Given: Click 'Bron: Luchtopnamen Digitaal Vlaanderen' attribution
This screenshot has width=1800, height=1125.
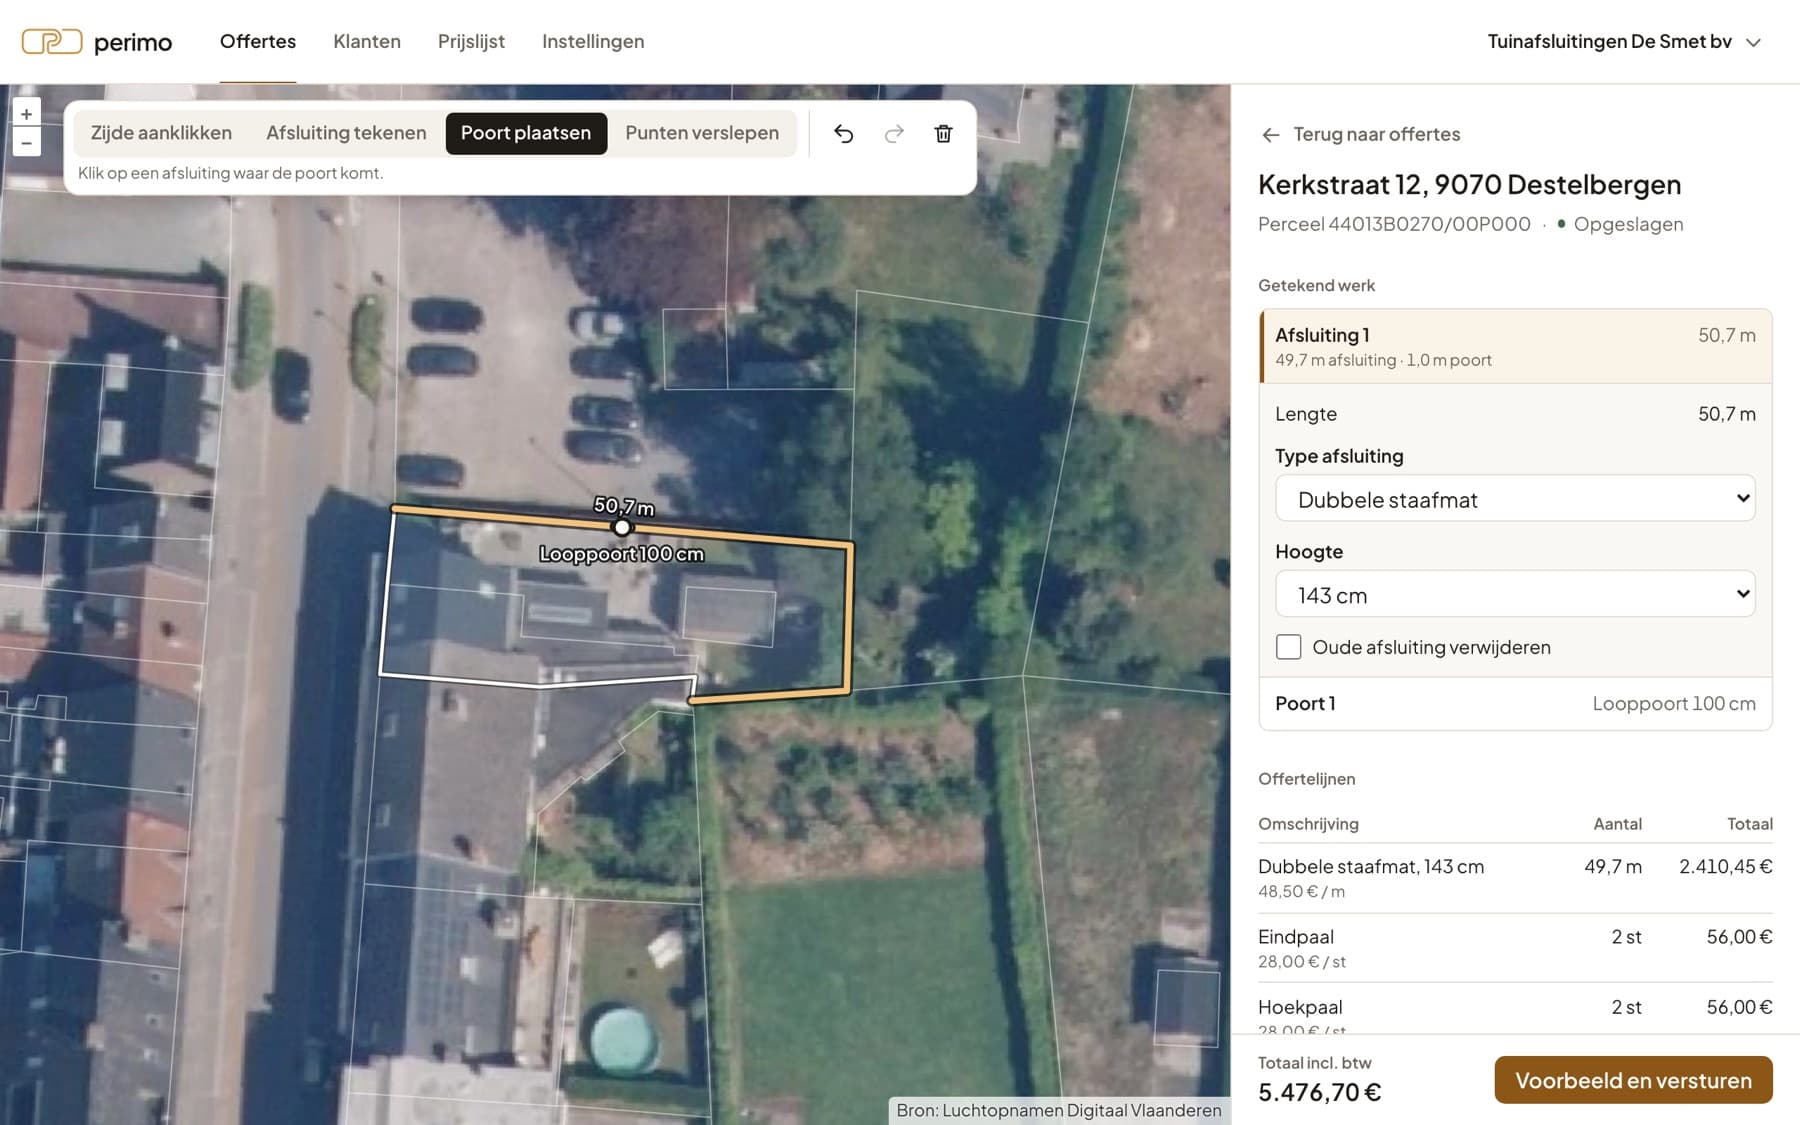Looking at the screenshot, I should point(1059,1110).
